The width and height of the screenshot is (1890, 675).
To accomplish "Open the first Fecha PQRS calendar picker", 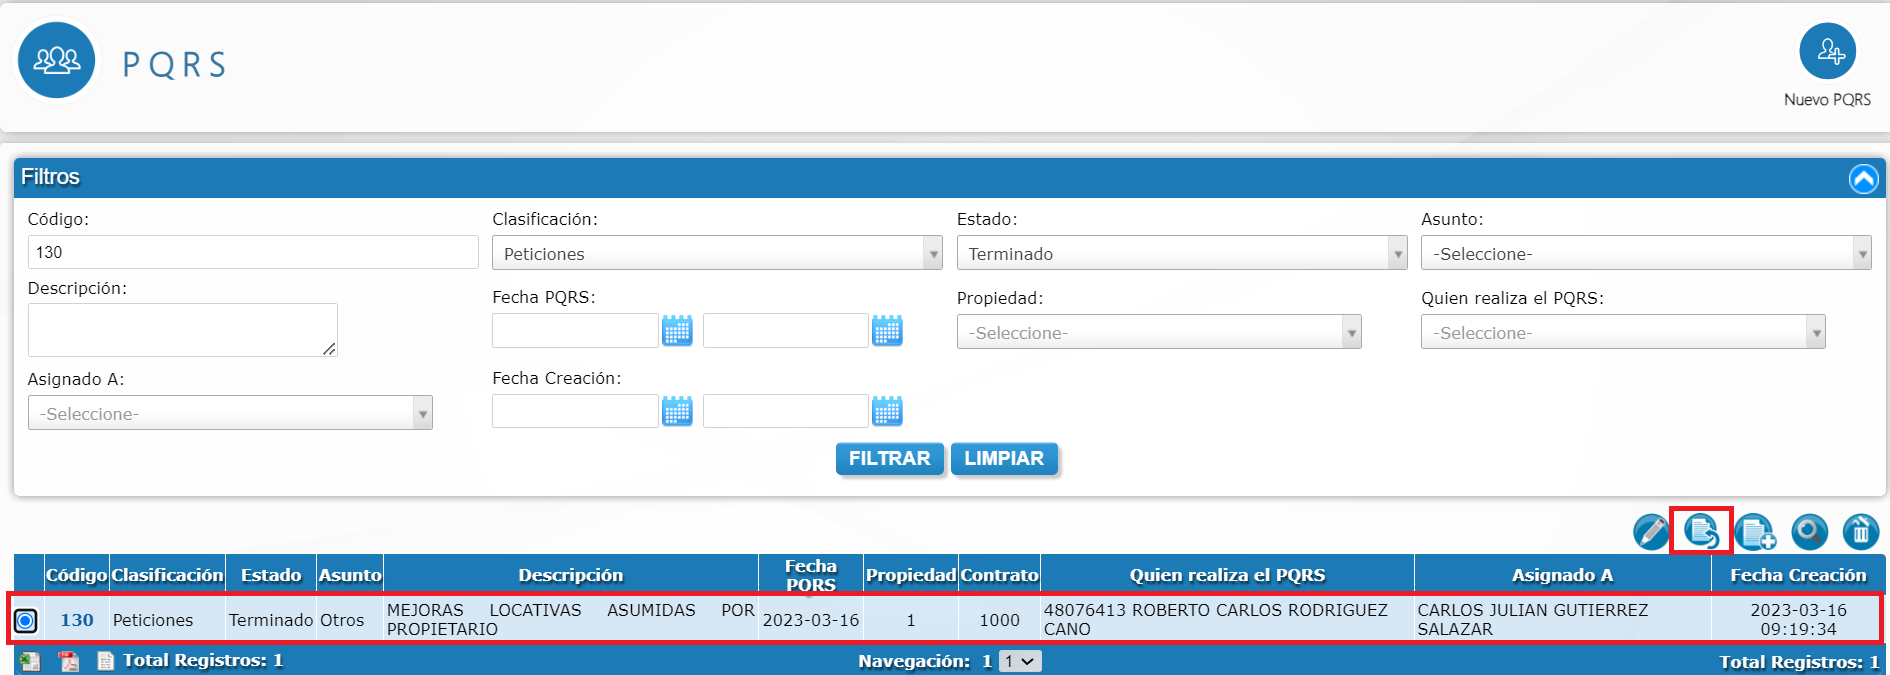I will pos(677,331).
